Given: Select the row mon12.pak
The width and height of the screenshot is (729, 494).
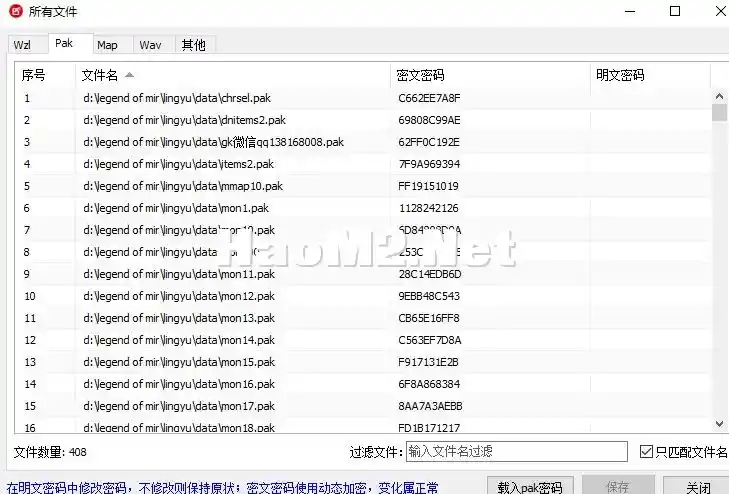Looking at the screenshot, I should [x=363, y=296].
